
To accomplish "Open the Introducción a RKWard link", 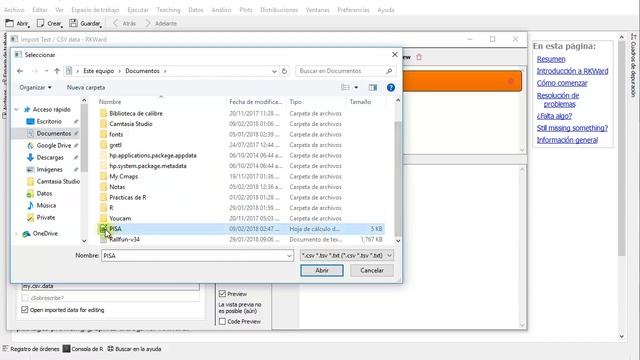I will pos(572,71).
